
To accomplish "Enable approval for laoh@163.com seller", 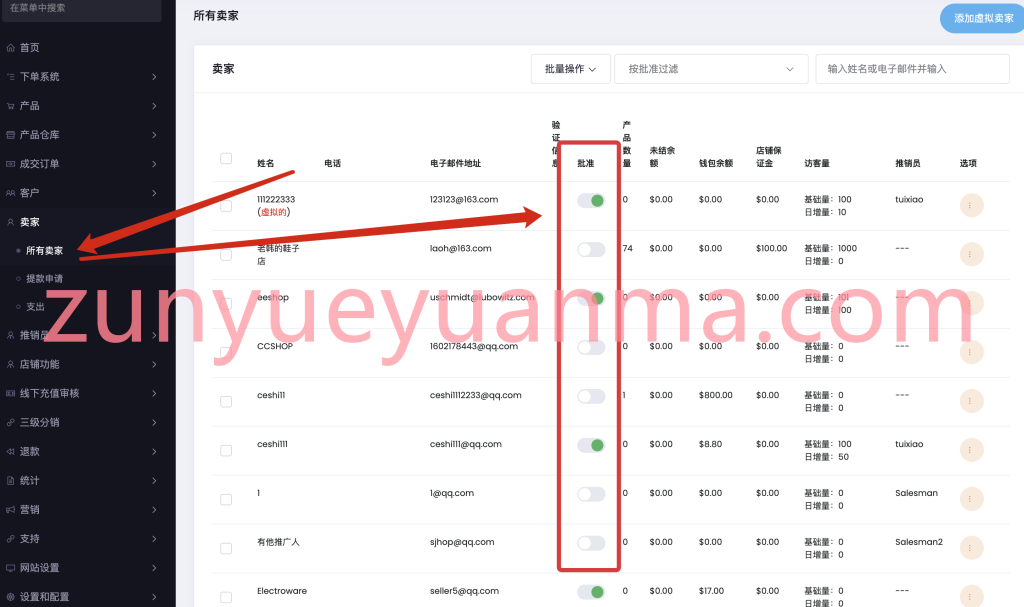I will [591, 250].
